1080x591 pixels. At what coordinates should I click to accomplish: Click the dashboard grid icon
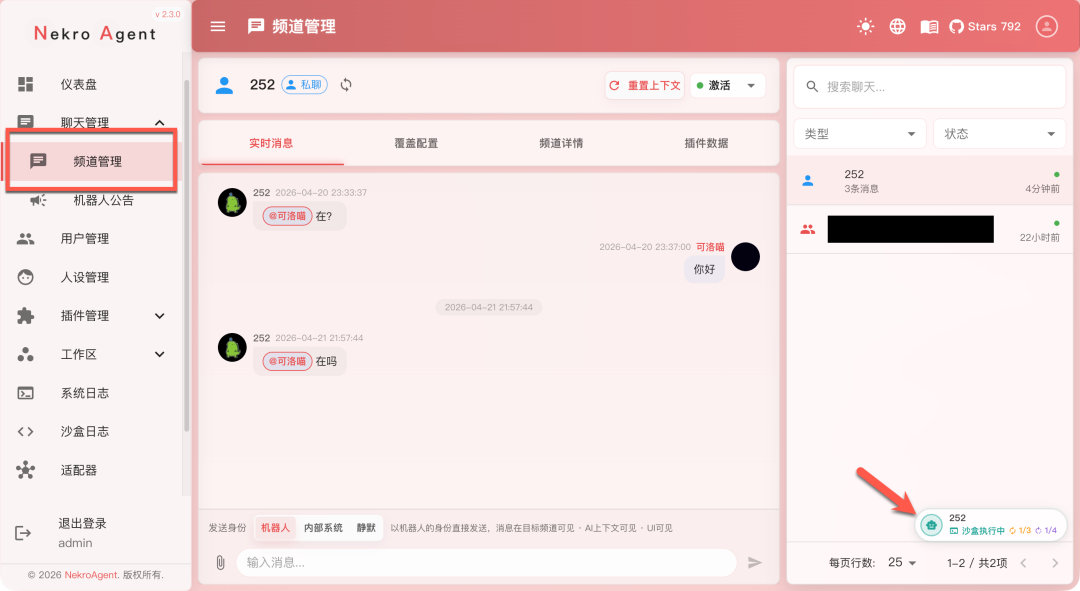click(25, 84)
